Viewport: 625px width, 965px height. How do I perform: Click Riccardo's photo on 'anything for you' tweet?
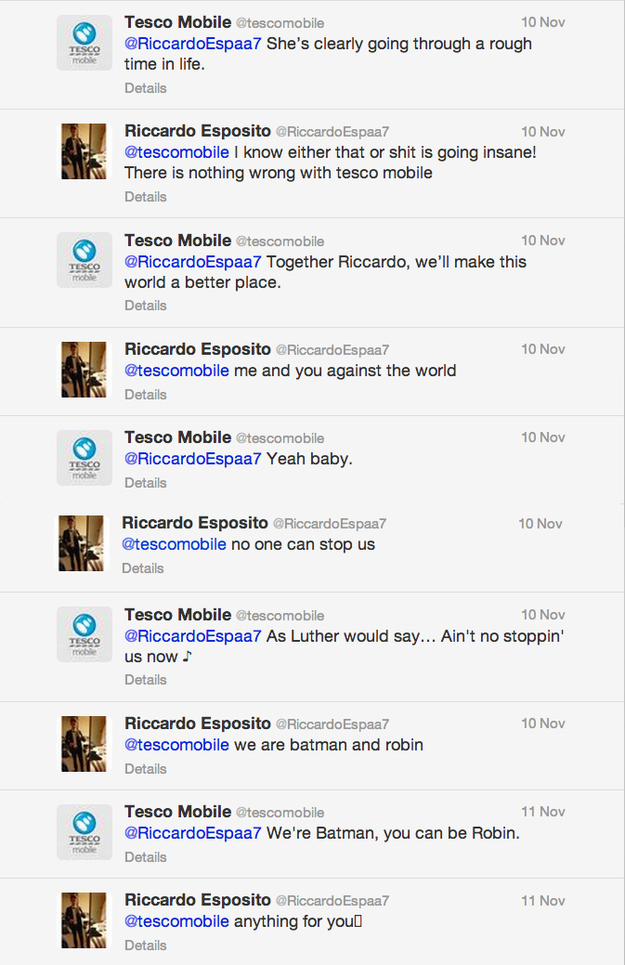[x=84, y=920]
